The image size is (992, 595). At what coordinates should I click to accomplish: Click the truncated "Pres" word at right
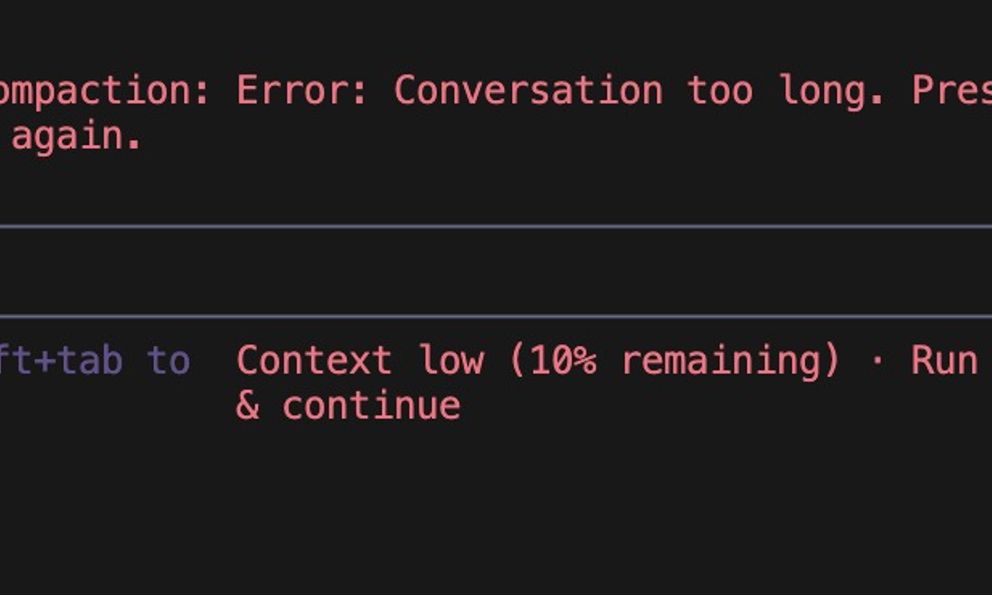pyautogui.click(x=950, y=91)
